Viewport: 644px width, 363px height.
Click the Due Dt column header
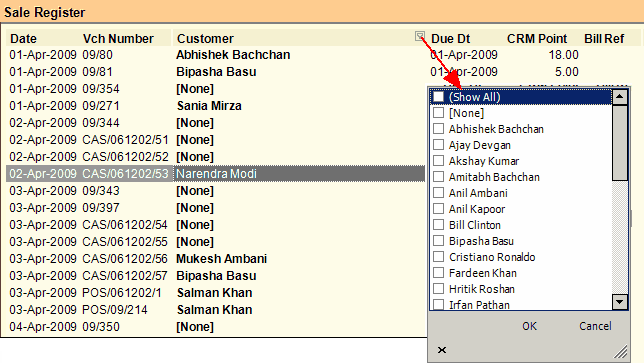(x=451, y=39)
